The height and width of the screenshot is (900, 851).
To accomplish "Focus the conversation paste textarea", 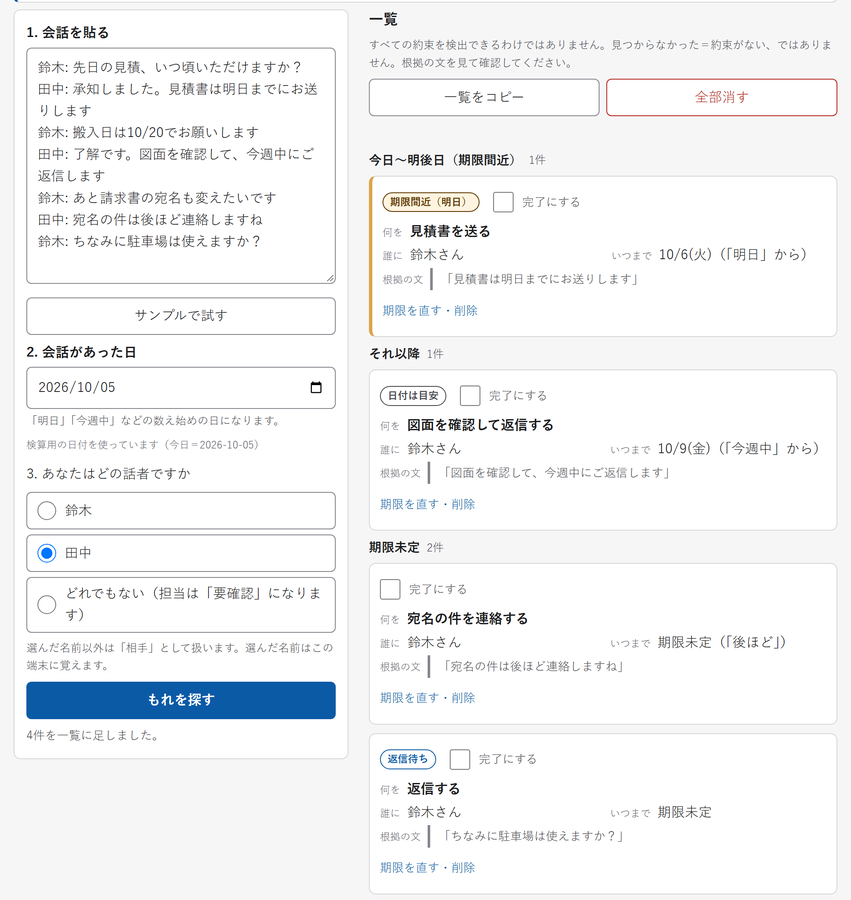I will [x=181, y=166].
